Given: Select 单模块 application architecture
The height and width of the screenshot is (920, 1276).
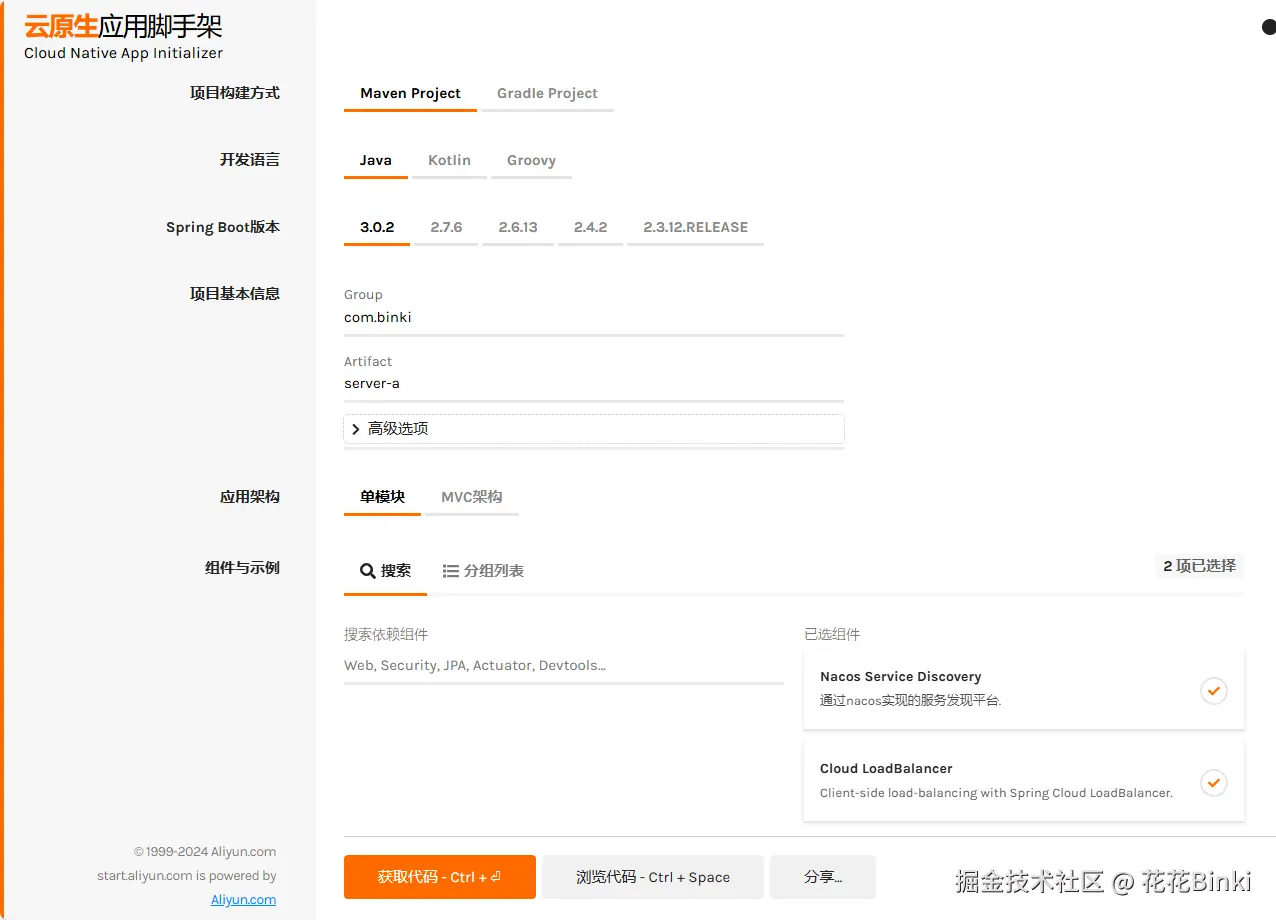Looking at the screenshot, I should [382, 498].
